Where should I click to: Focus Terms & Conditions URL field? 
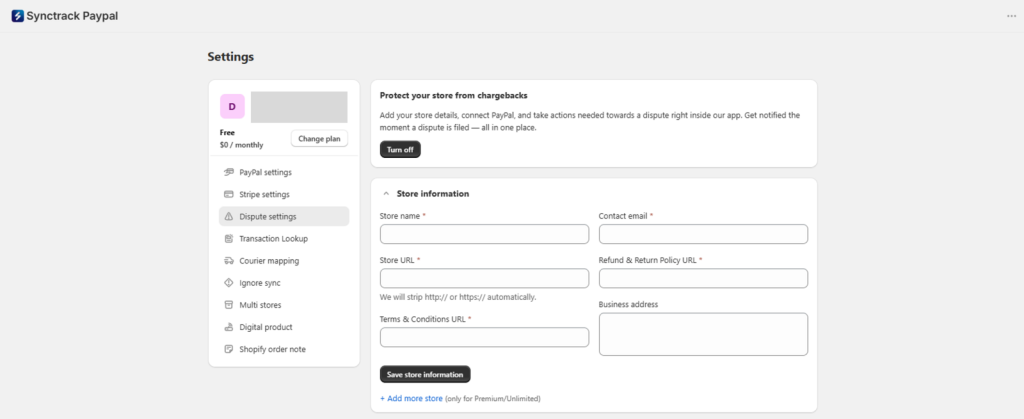click(x=485, y=337)
